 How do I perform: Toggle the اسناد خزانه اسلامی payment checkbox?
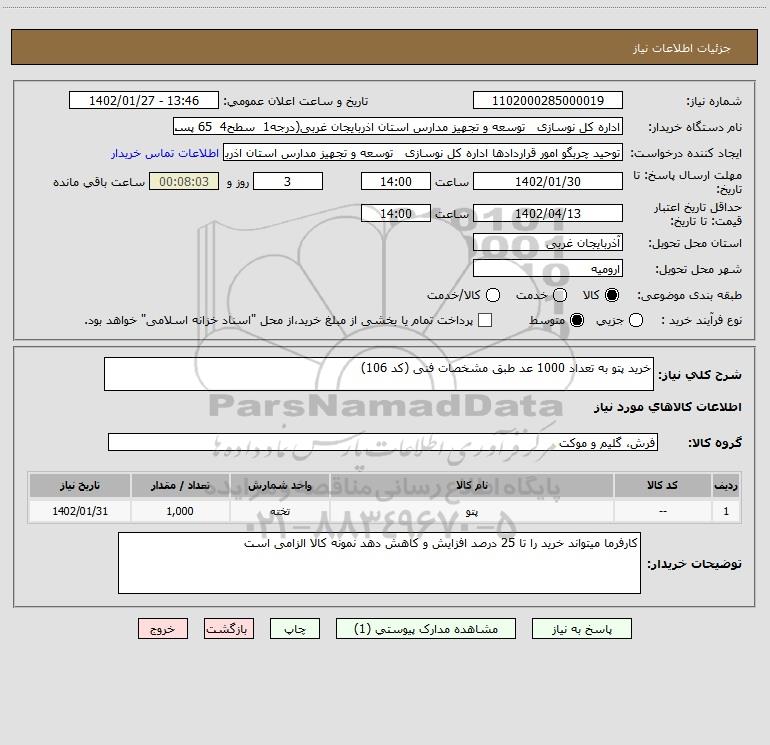[x=485, y=320]
